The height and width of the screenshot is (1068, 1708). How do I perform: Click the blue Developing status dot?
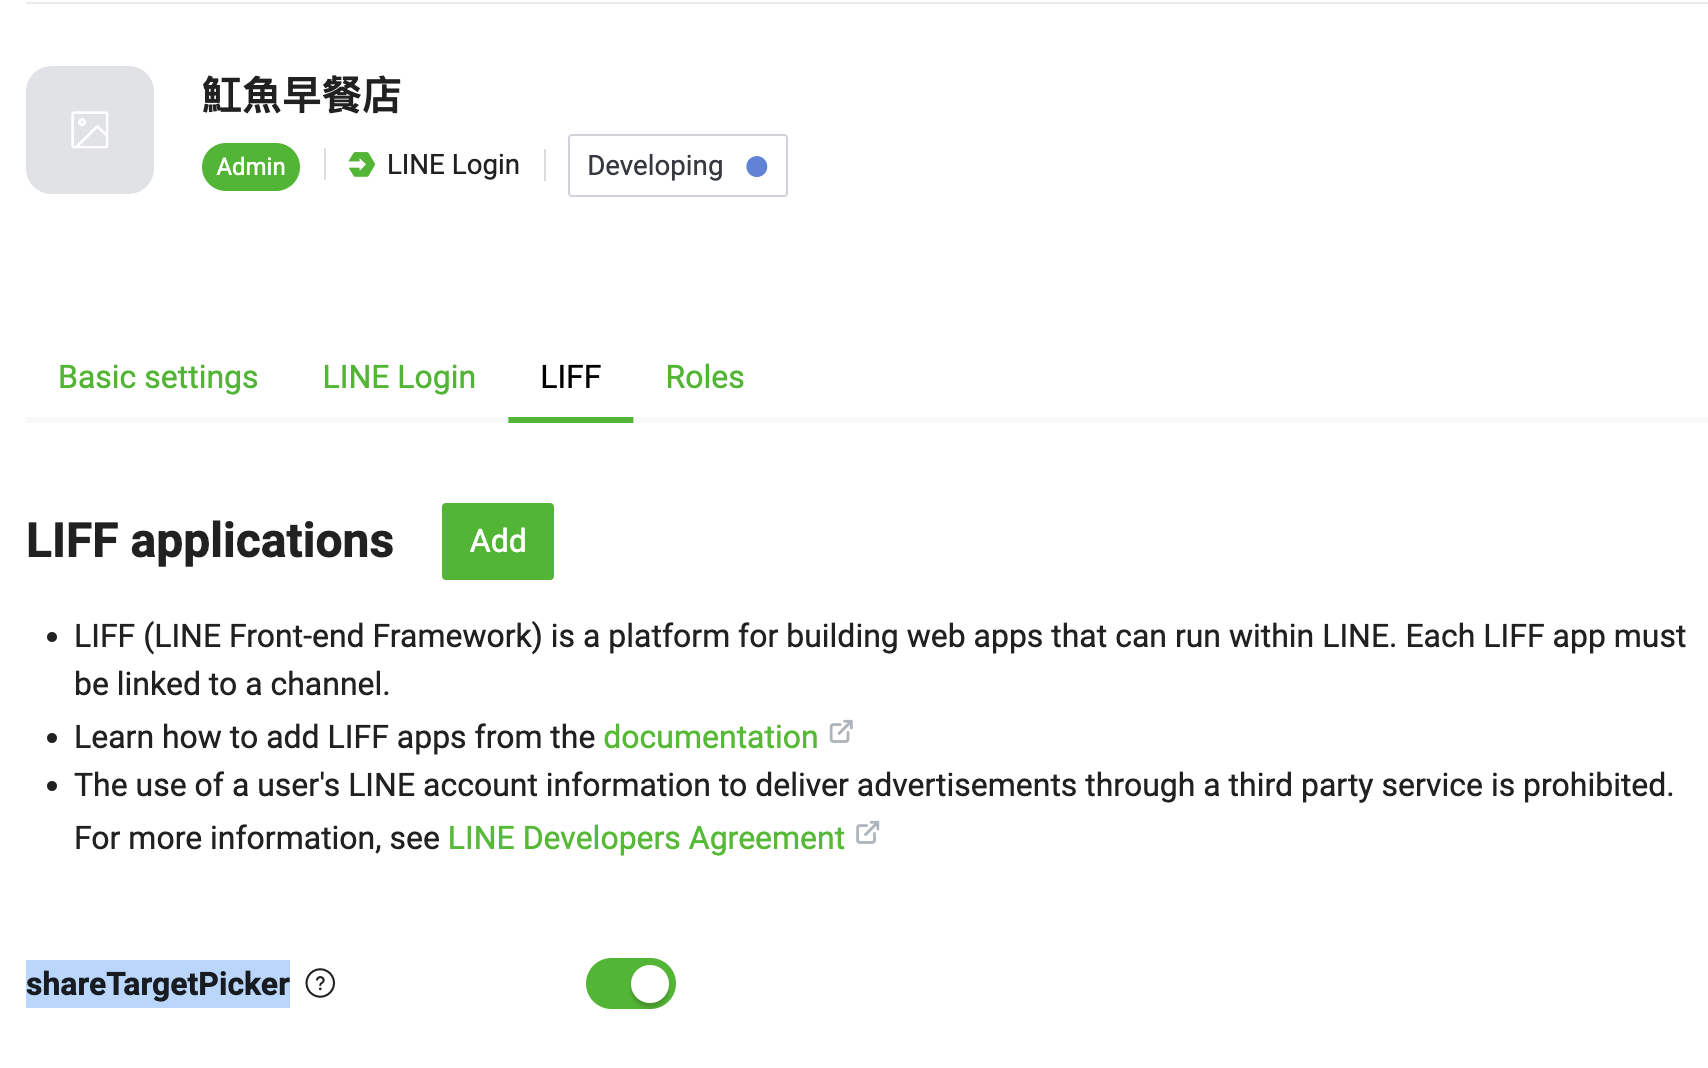point(757,166)
